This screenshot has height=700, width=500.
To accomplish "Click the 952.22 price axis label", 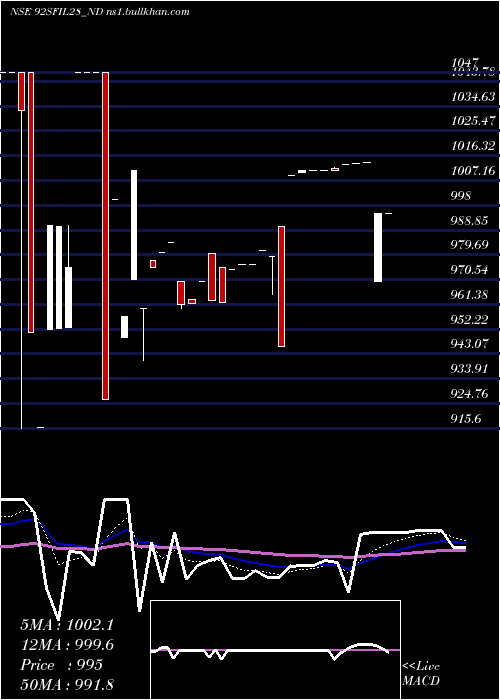I will click(469, 320).
